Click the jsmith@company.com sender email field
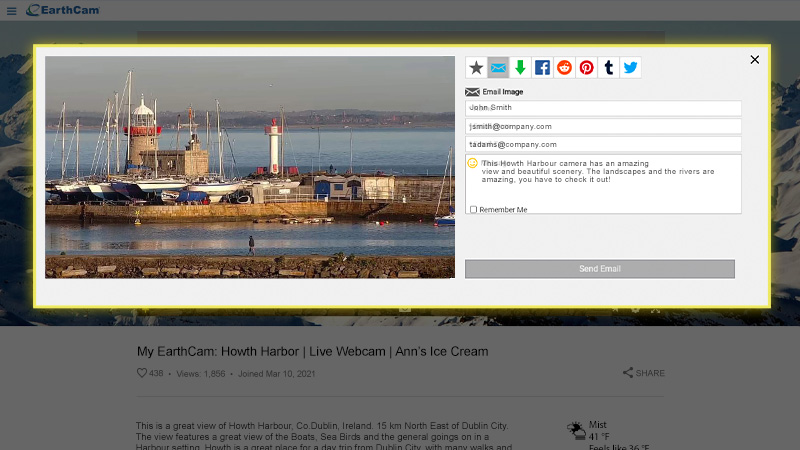Screen dimensions: 800x450 [x=603, y=126]
